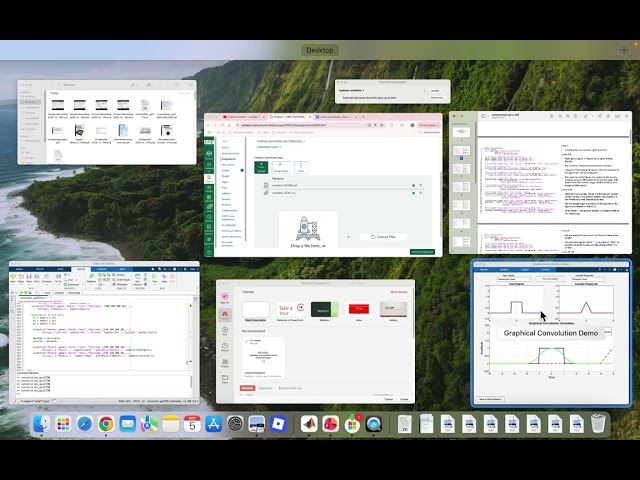Select Recent icon in PowerPoint sidebar
This screenshot has width=640, height=480.
(x=225, y=347)
